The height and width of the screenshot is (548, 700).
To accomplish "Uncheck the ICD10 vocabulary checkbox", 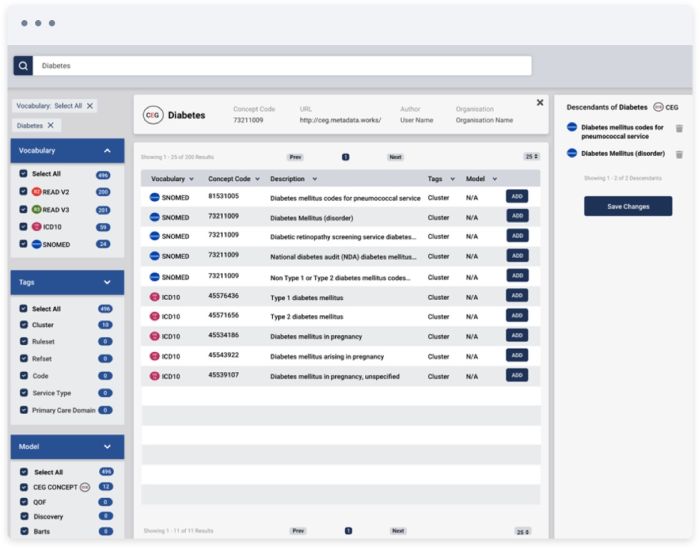I will click(24, 226).
